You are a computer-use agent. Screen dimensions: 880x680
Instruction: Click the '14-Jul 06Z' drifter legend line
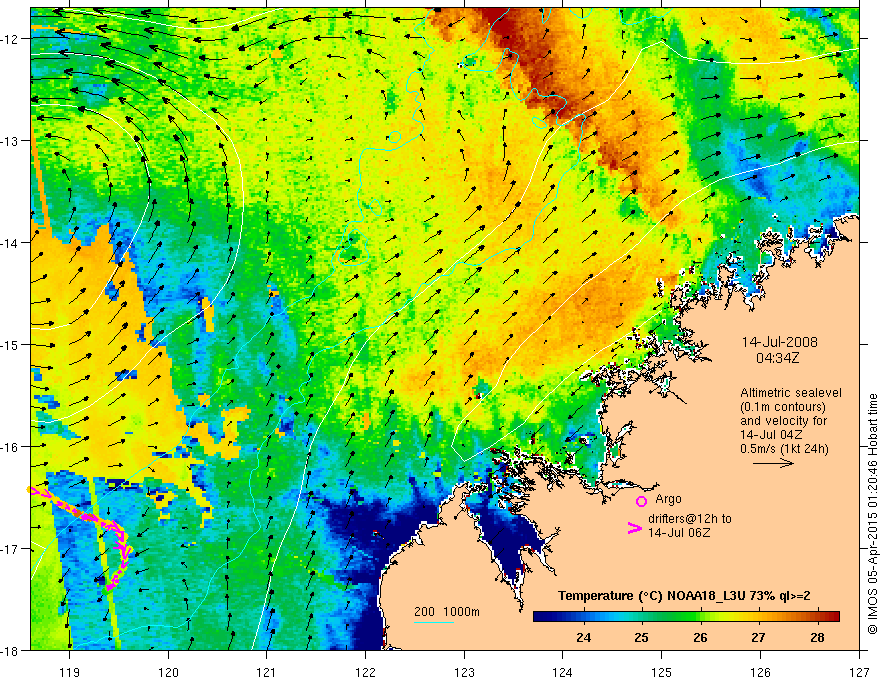(679, 532)
